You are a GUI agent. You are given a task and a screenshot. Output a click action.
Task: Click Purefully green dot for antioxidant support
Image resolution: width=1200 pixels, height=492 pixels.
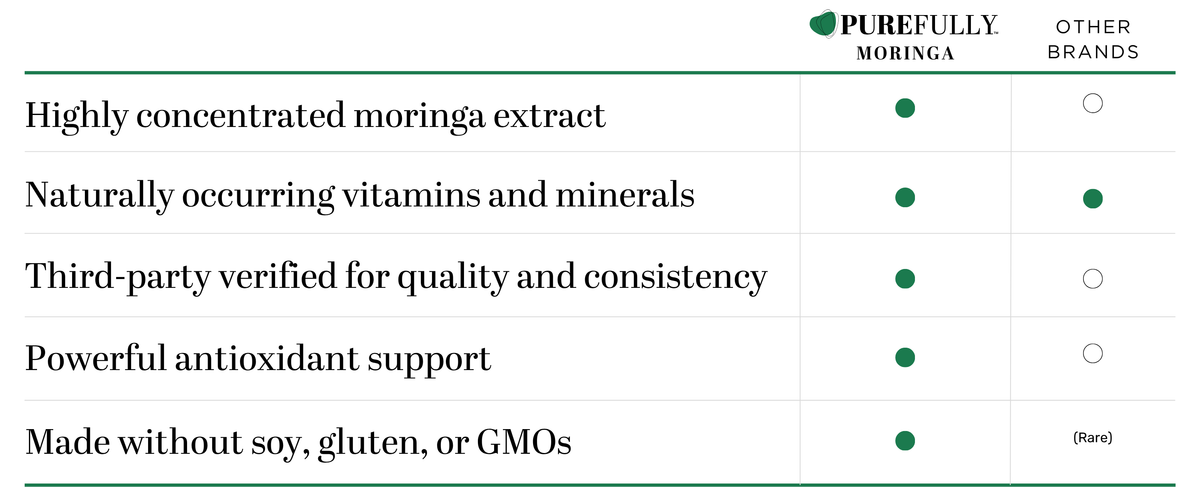point(905,356)
